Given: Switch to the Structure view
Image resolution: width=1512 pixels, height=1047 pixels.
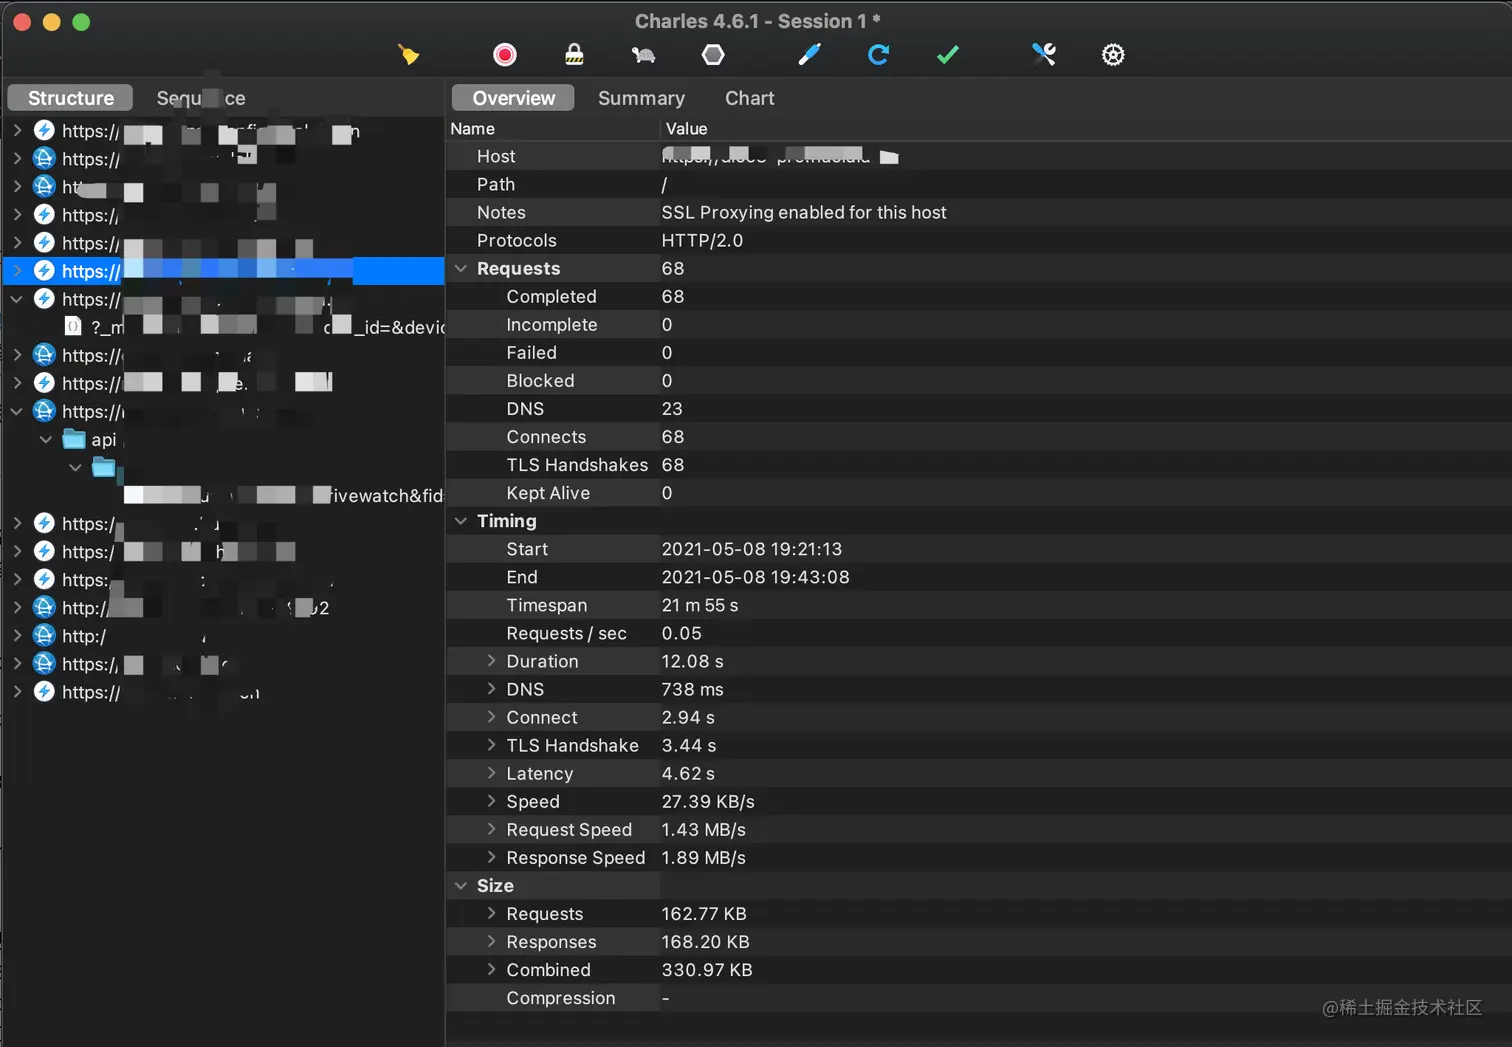Looking at the screenshot, I should (70, 98).
